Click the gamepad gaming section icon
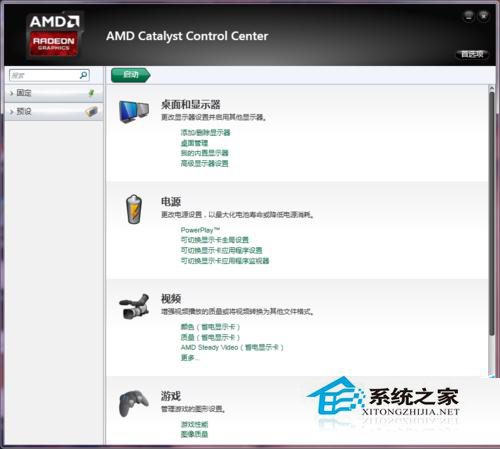 (x=134, y=403)
